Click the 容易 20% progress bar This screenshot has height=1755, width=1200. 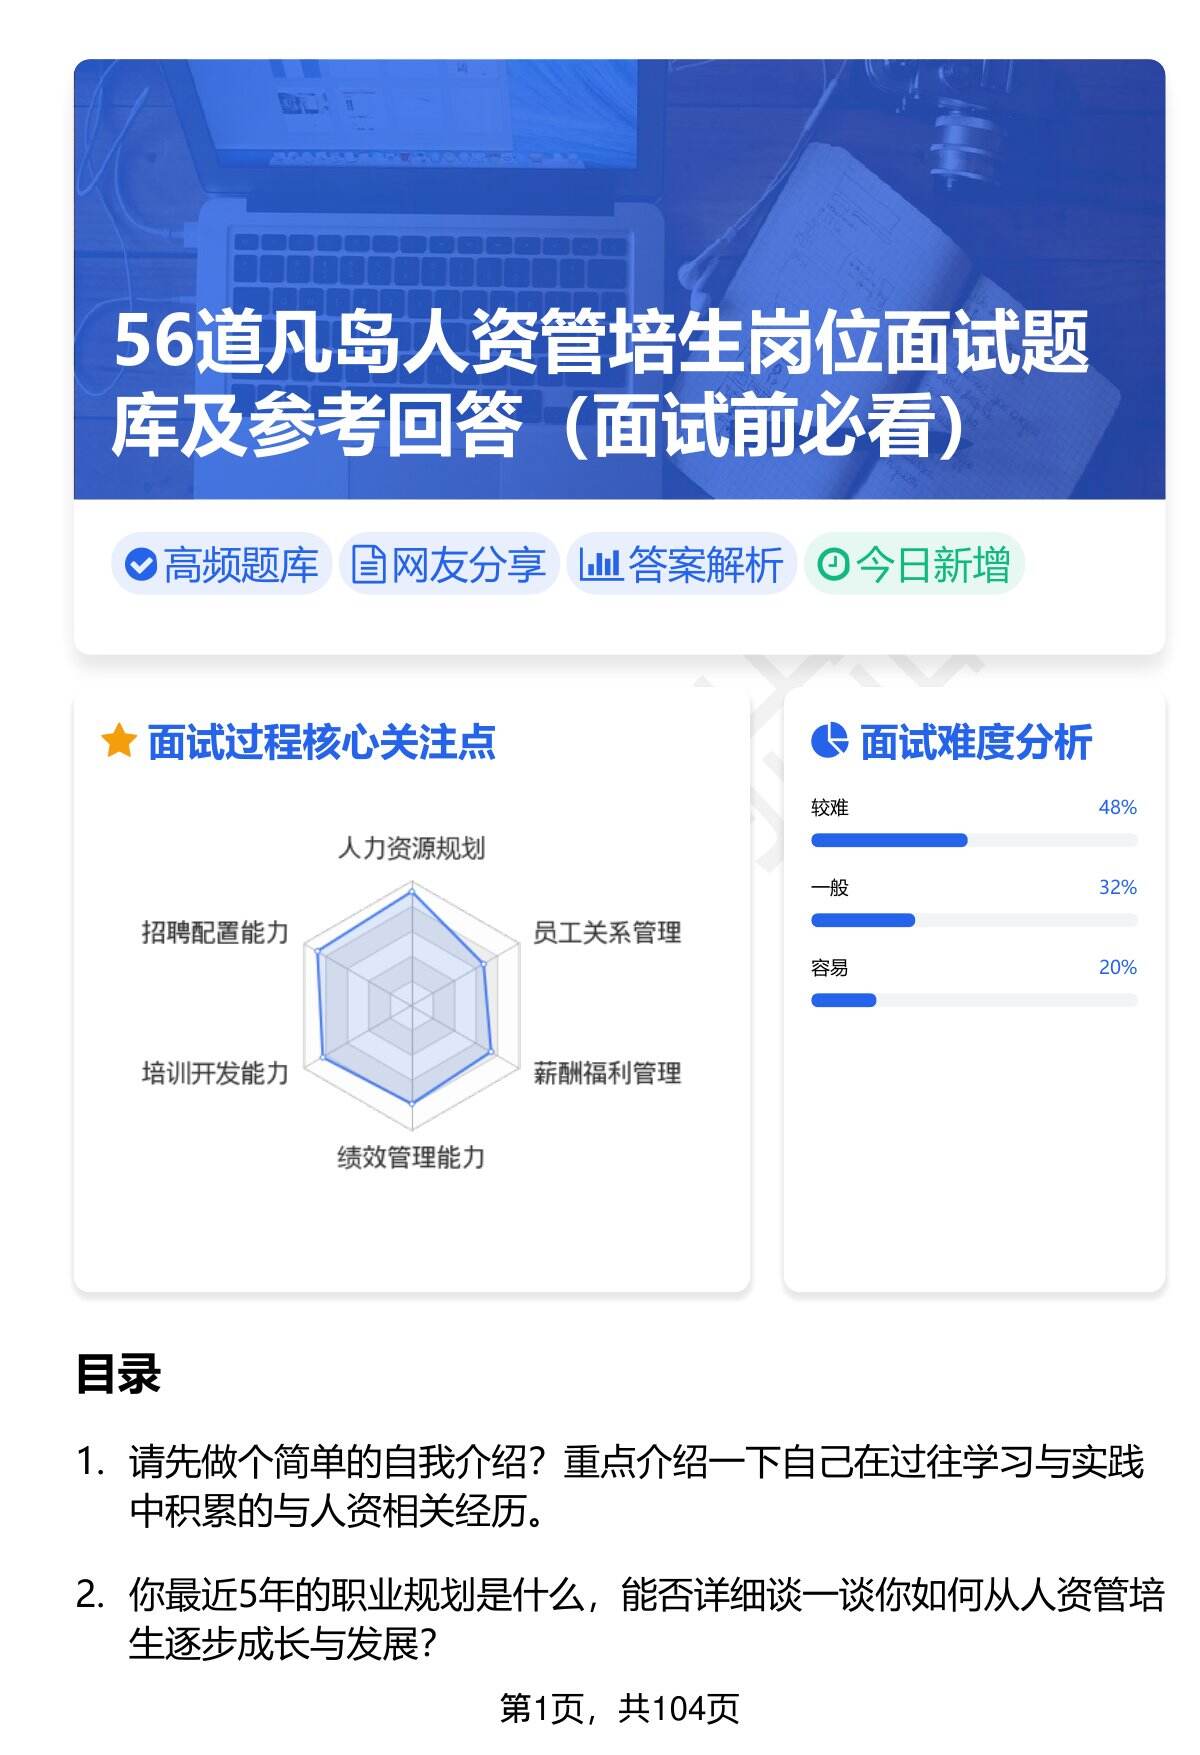(973, 1000)
